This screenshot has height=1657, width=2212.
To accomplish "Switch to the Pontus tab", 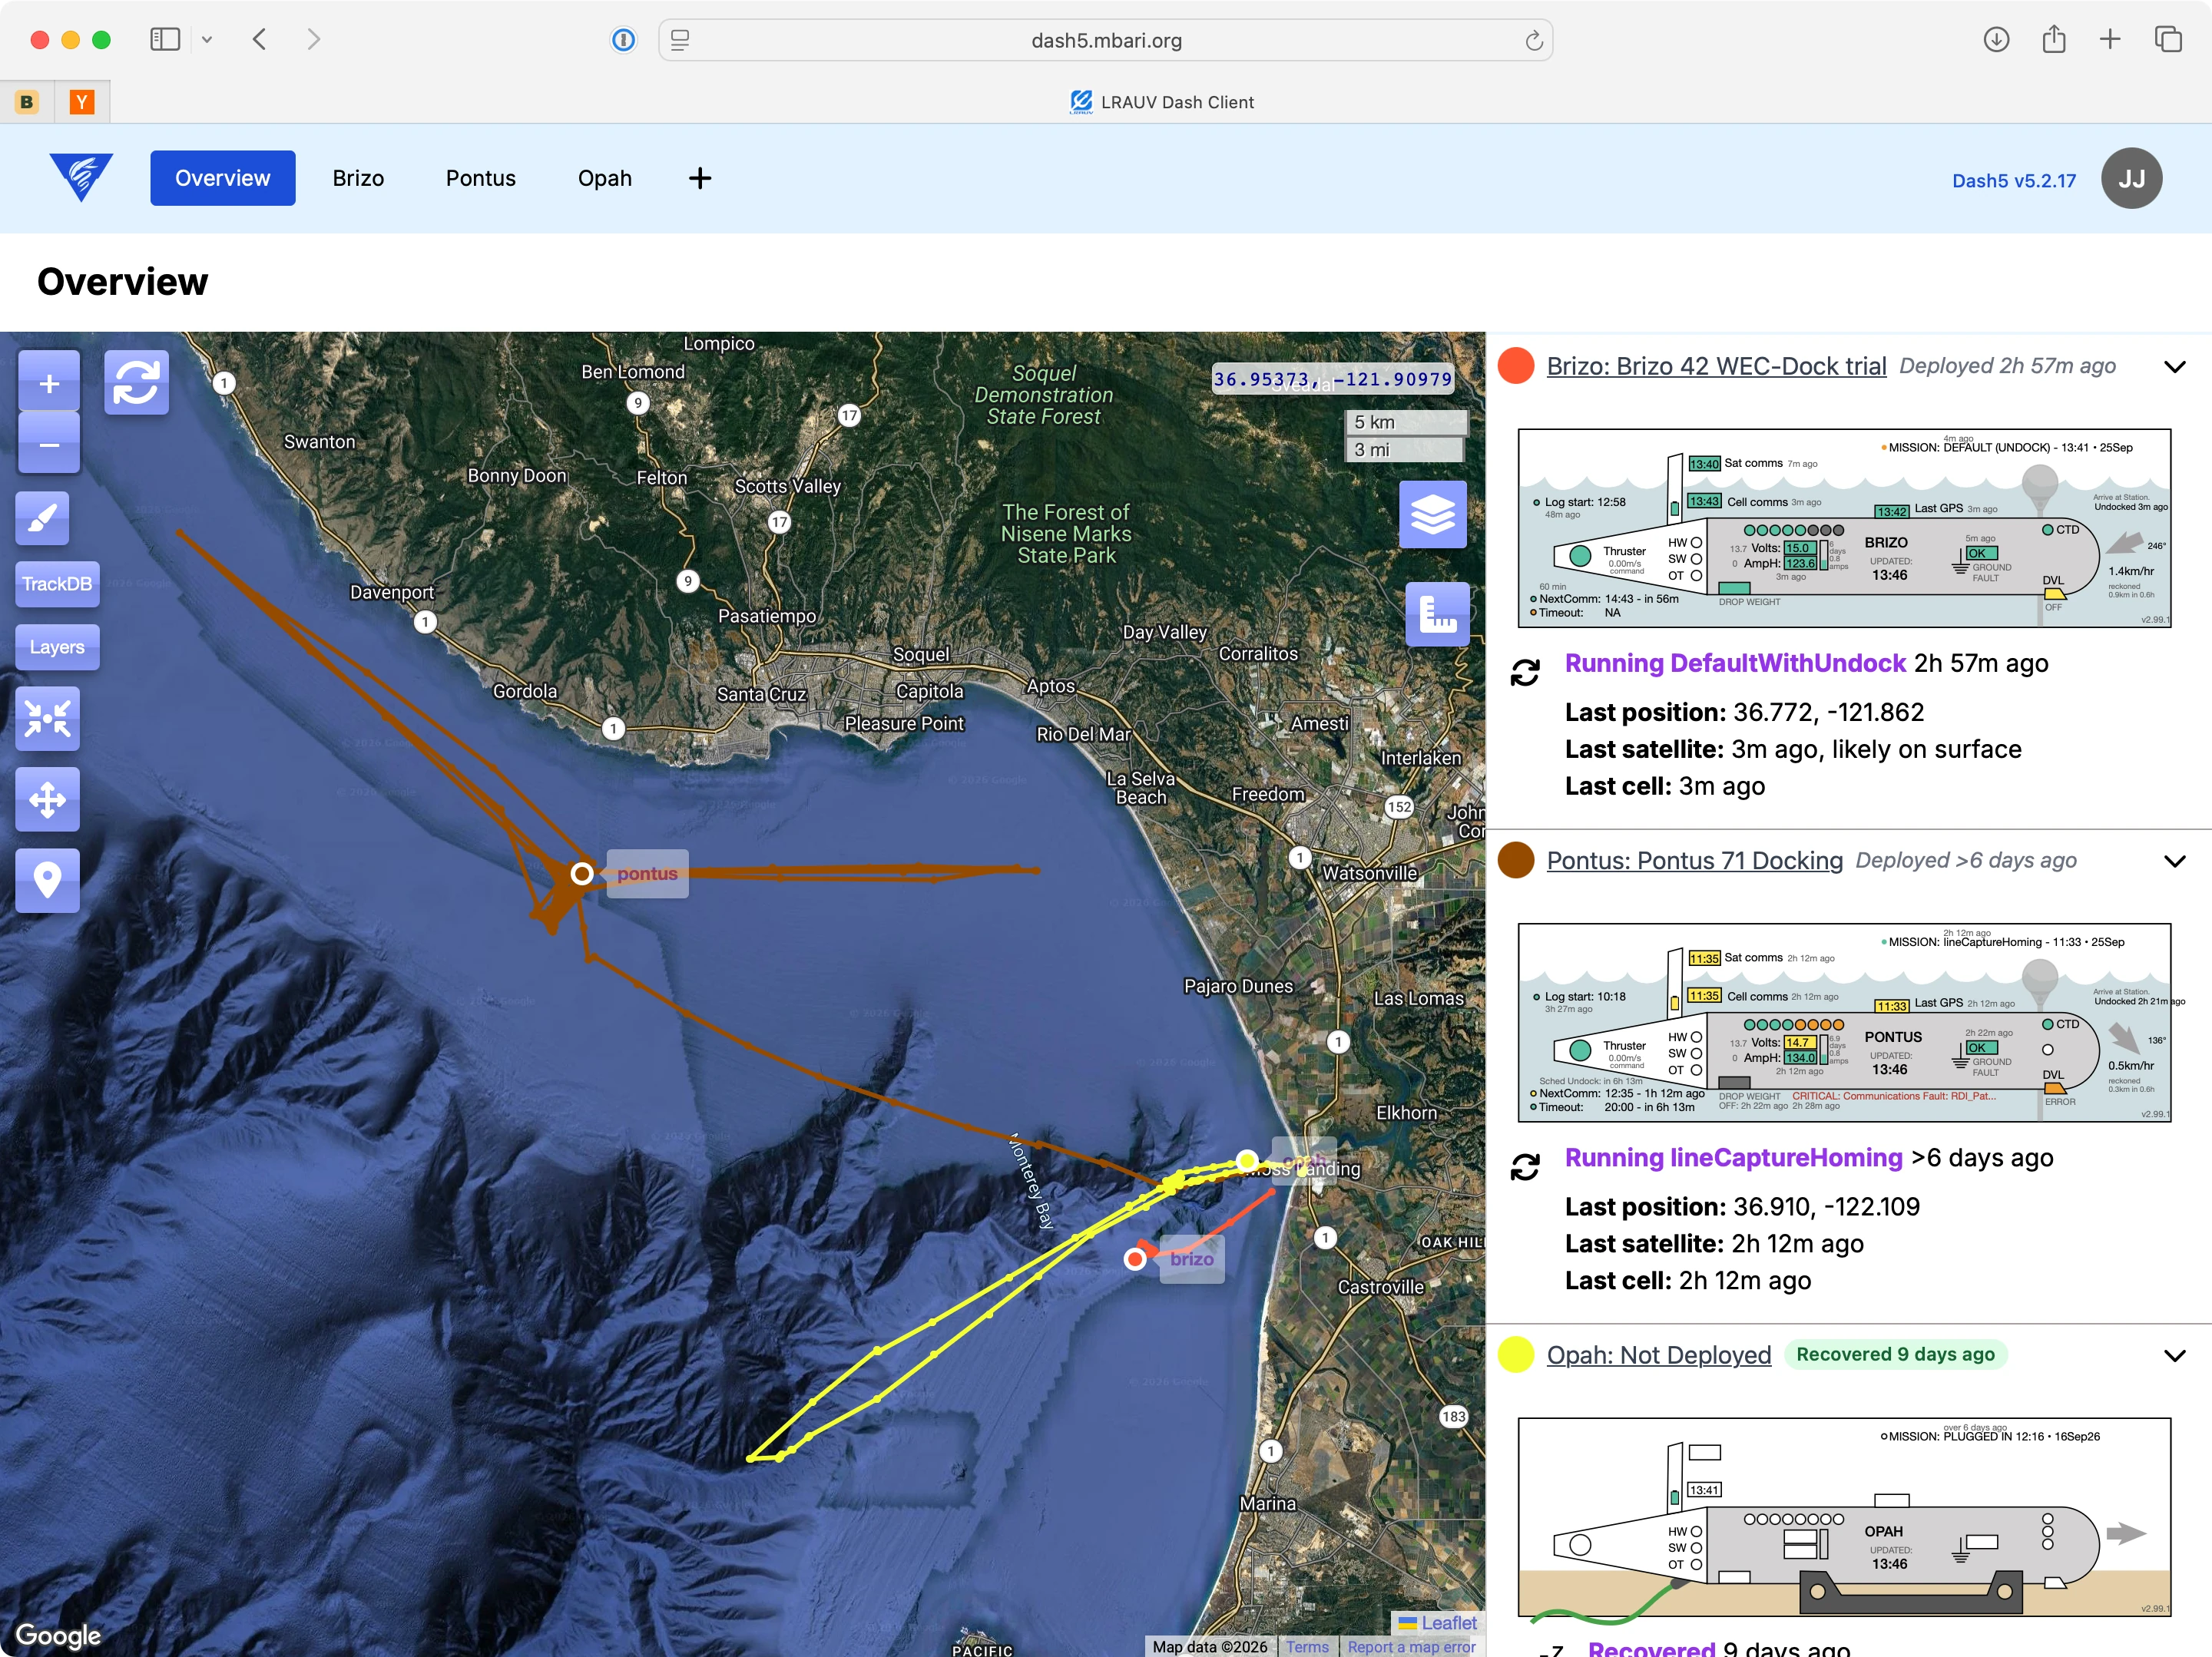I will (x=481, y=178).
